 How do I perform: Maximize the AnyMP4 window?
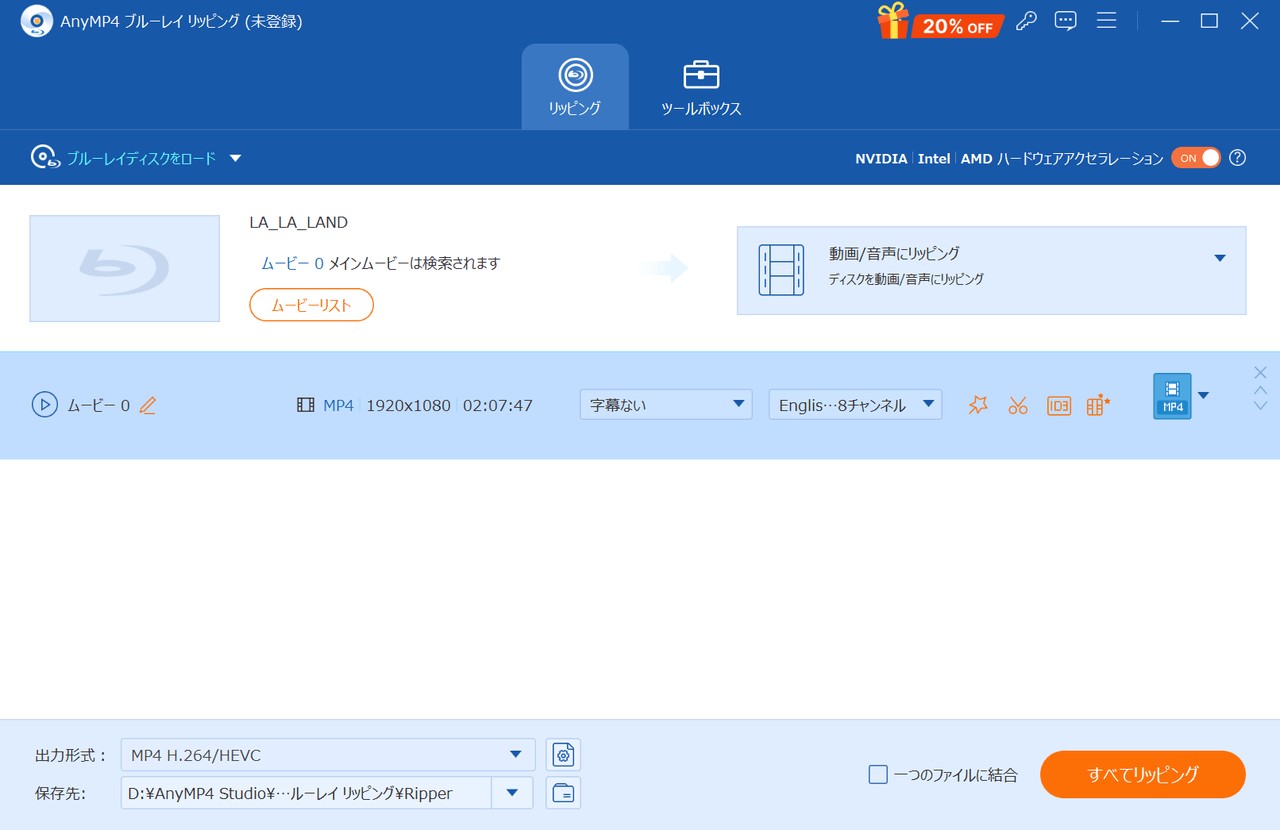point(1210,21)
